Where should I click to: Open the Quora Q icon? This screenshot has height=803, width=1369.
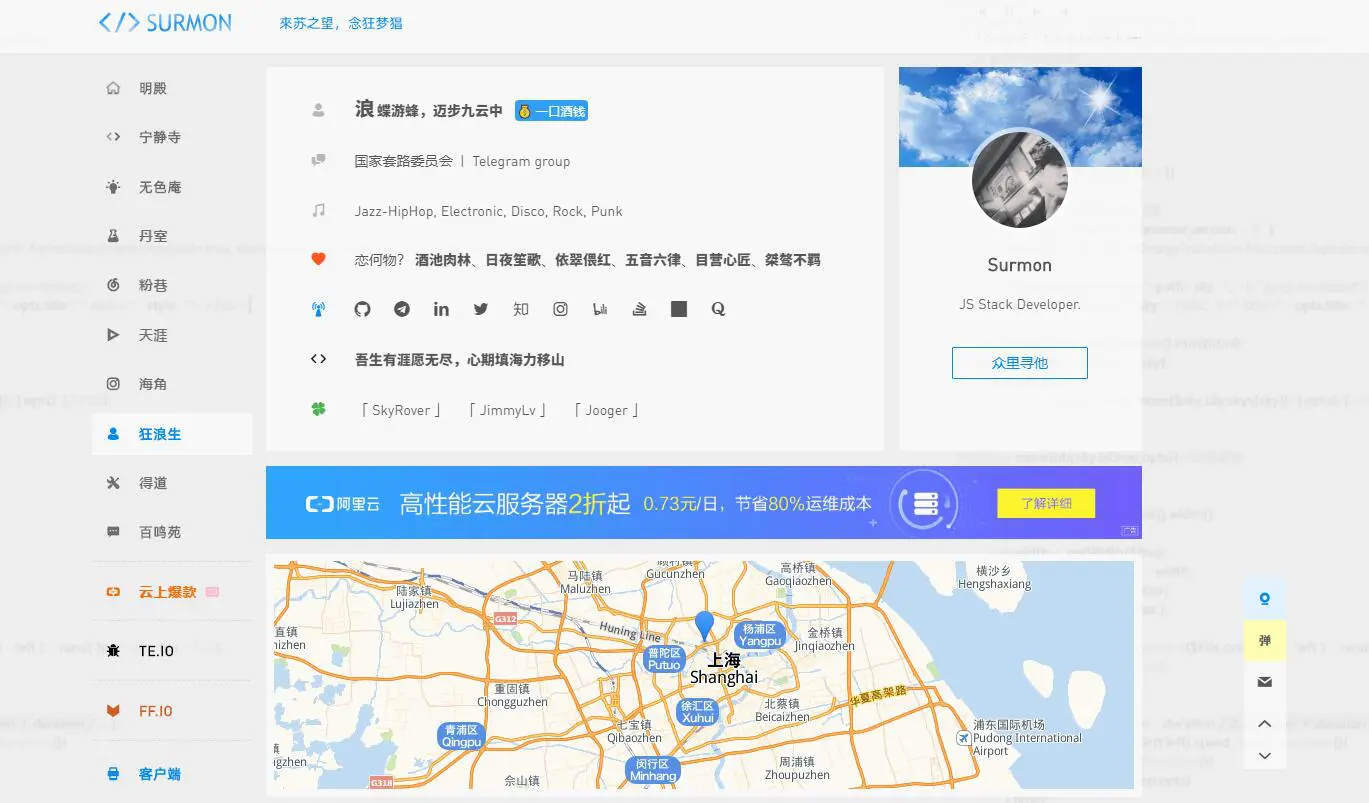pos(718,309)
